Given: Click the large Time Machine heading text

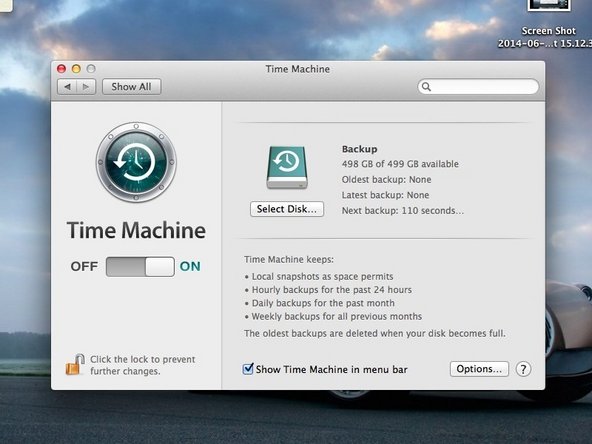Looking at the screenshot, I should [136, 230].
